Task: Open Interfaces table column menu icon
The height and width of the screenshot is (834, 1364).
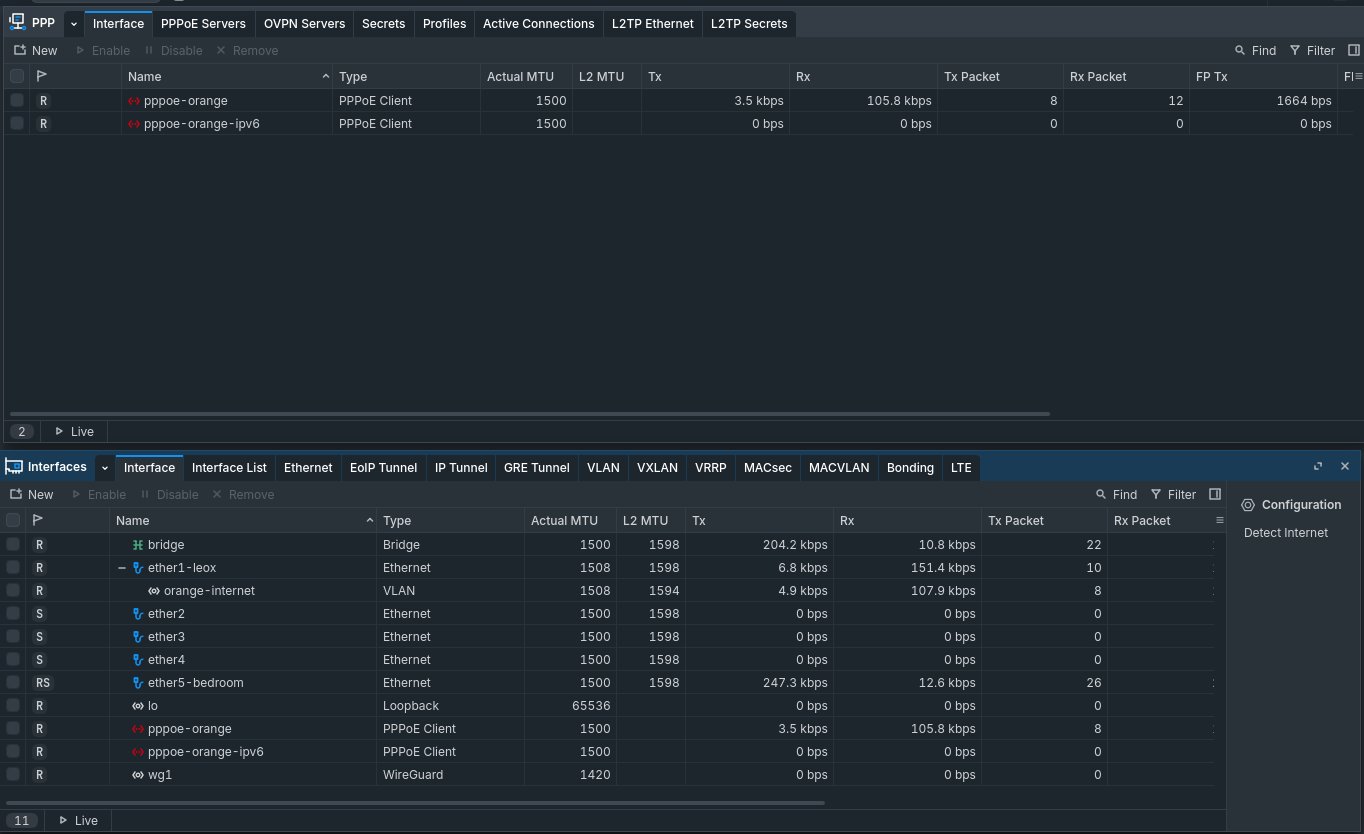Action: pyautogui.click(x=1220, y=520)
